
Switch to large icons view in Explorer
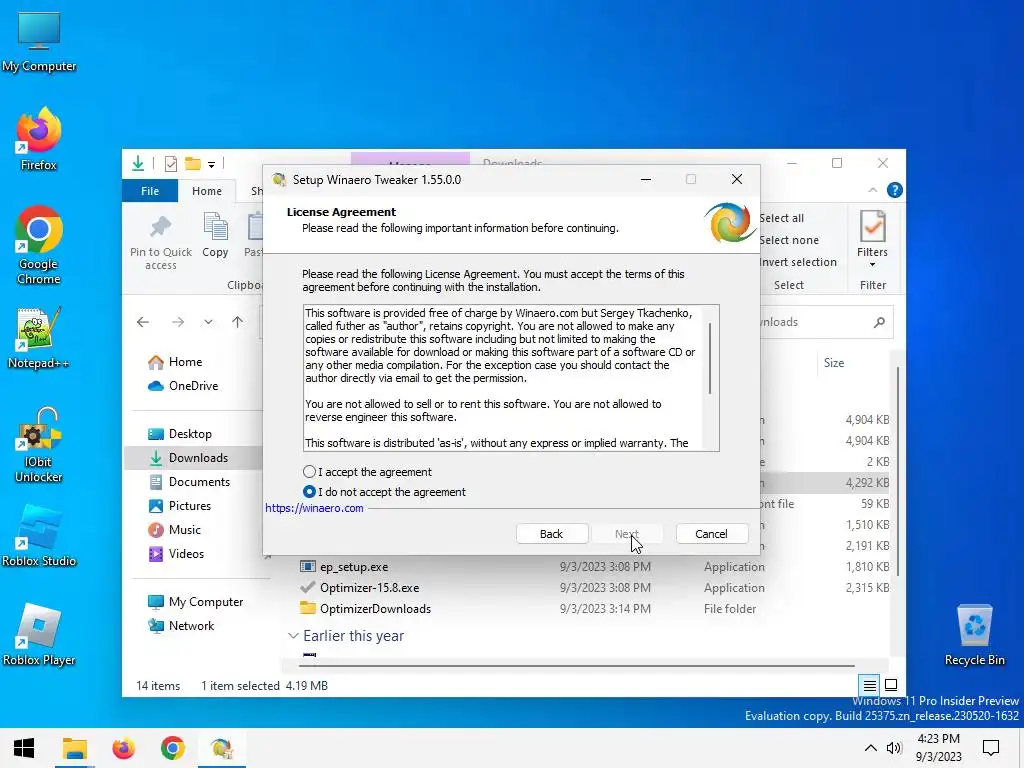[x=891, y=686]
